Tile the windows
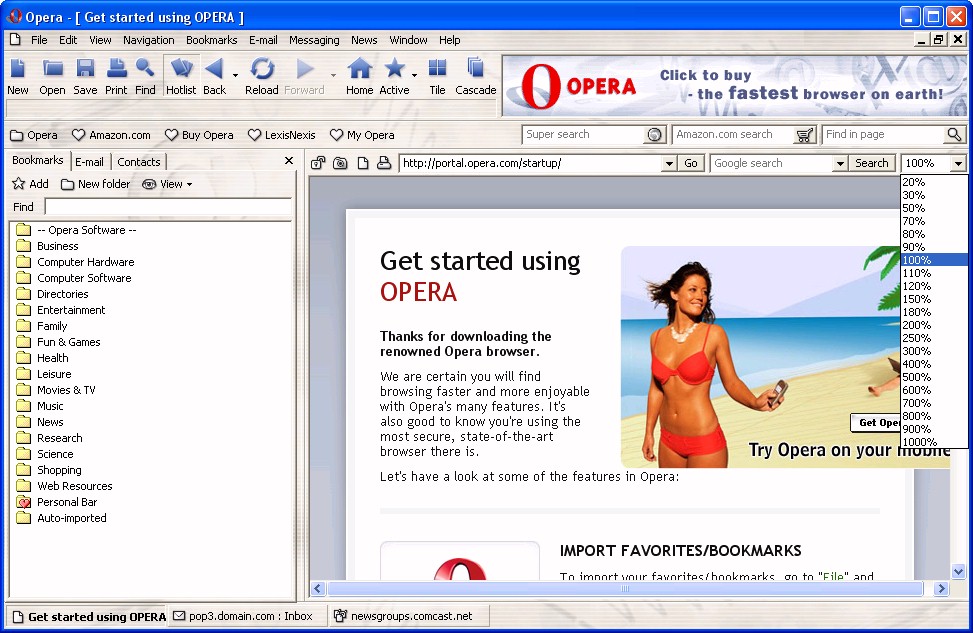The height and width of the screenshot is (633, 973). (437, 76)
